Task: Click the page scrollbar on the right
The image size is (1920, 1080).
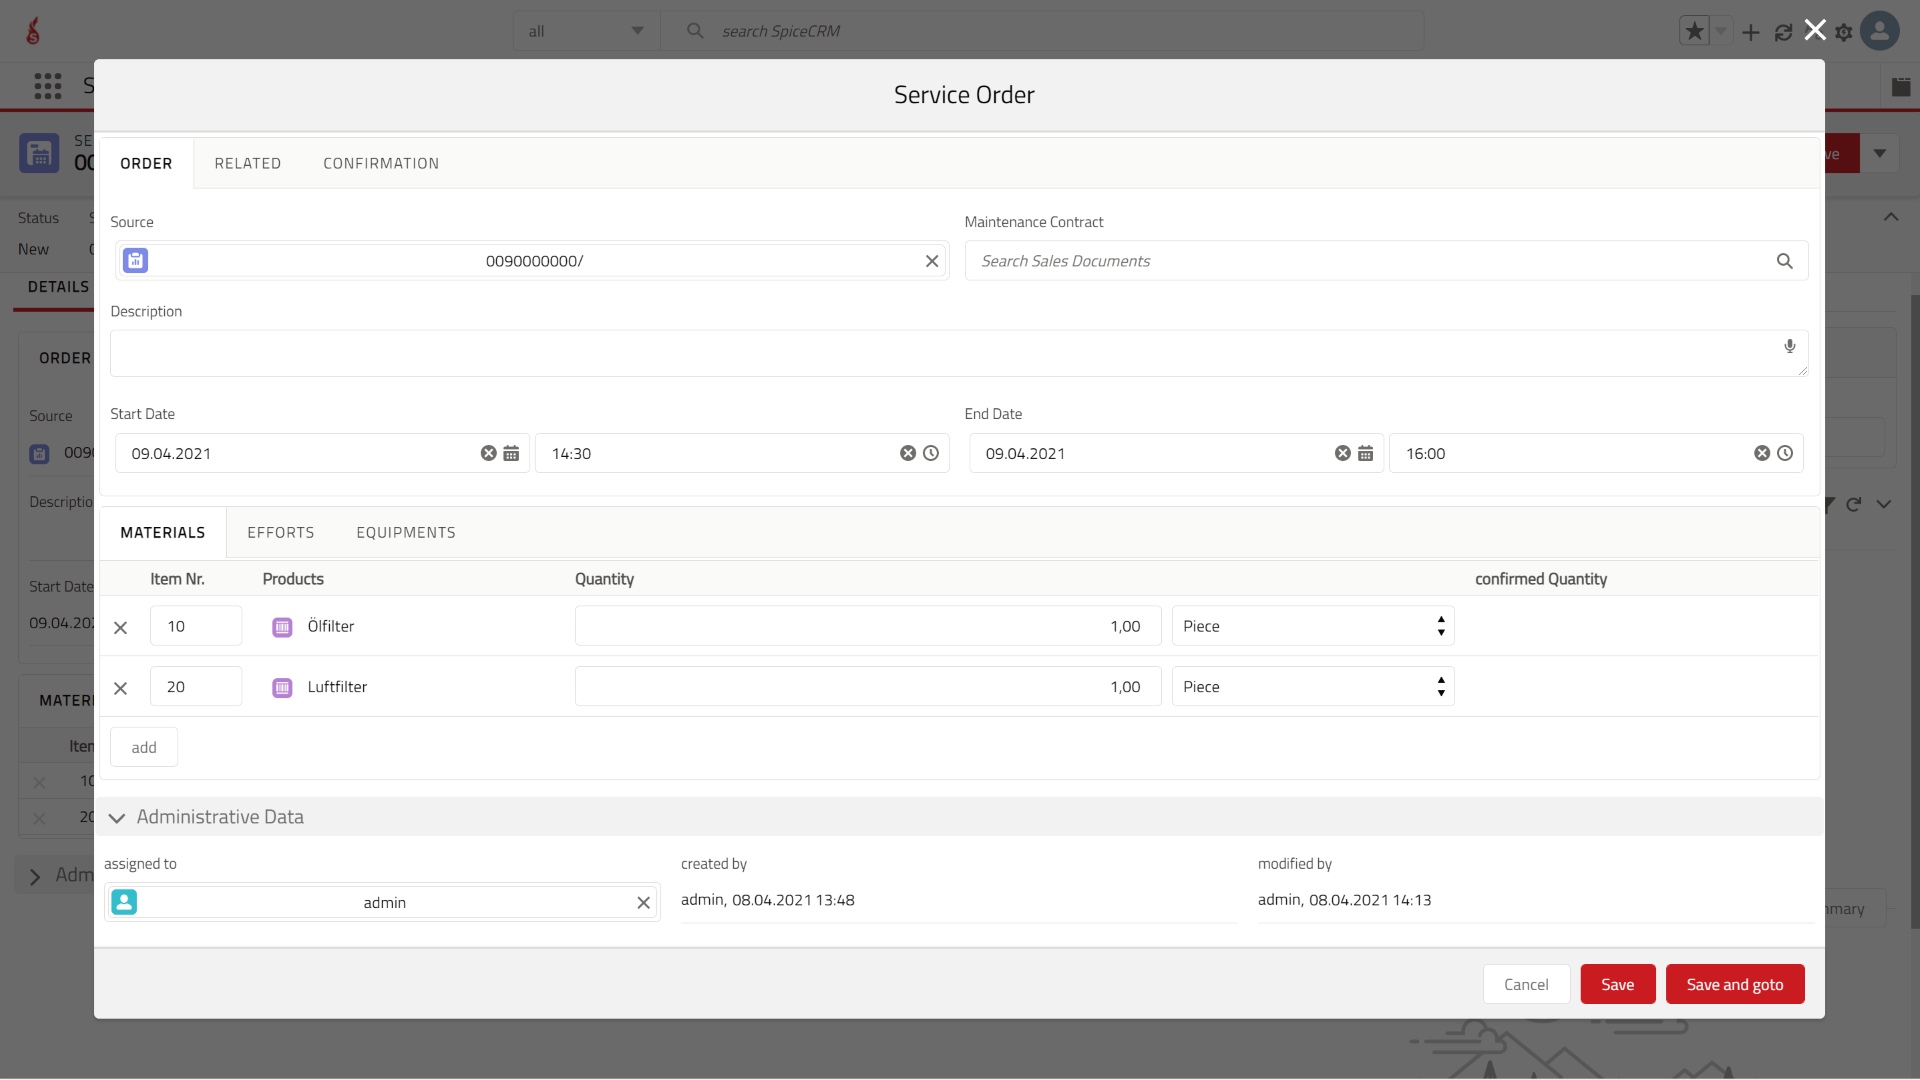Action: [1914, 610]
